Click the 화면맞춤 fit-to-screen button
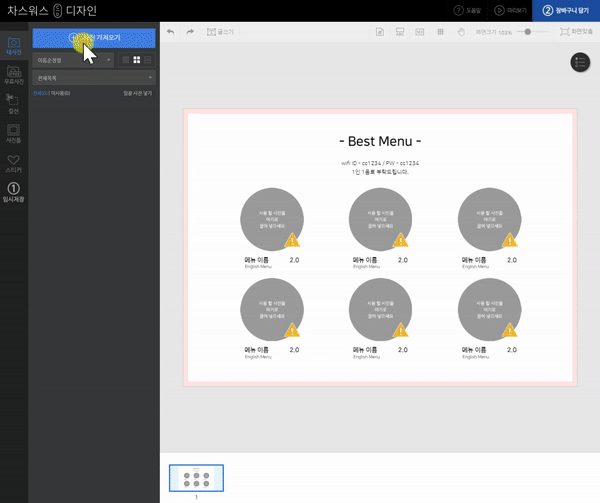Viewport: 600px width, 503px height. click(x=576, y=32)
